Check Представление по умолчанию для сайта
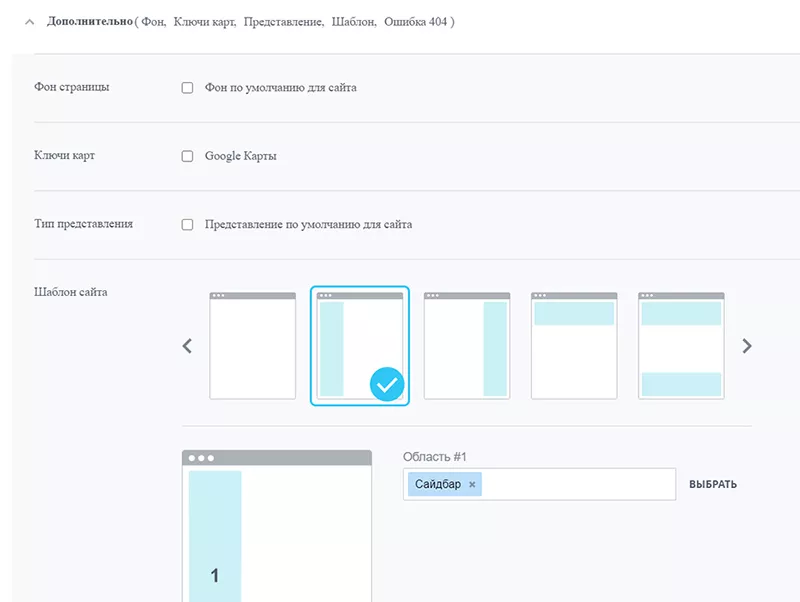 point(187,224)
